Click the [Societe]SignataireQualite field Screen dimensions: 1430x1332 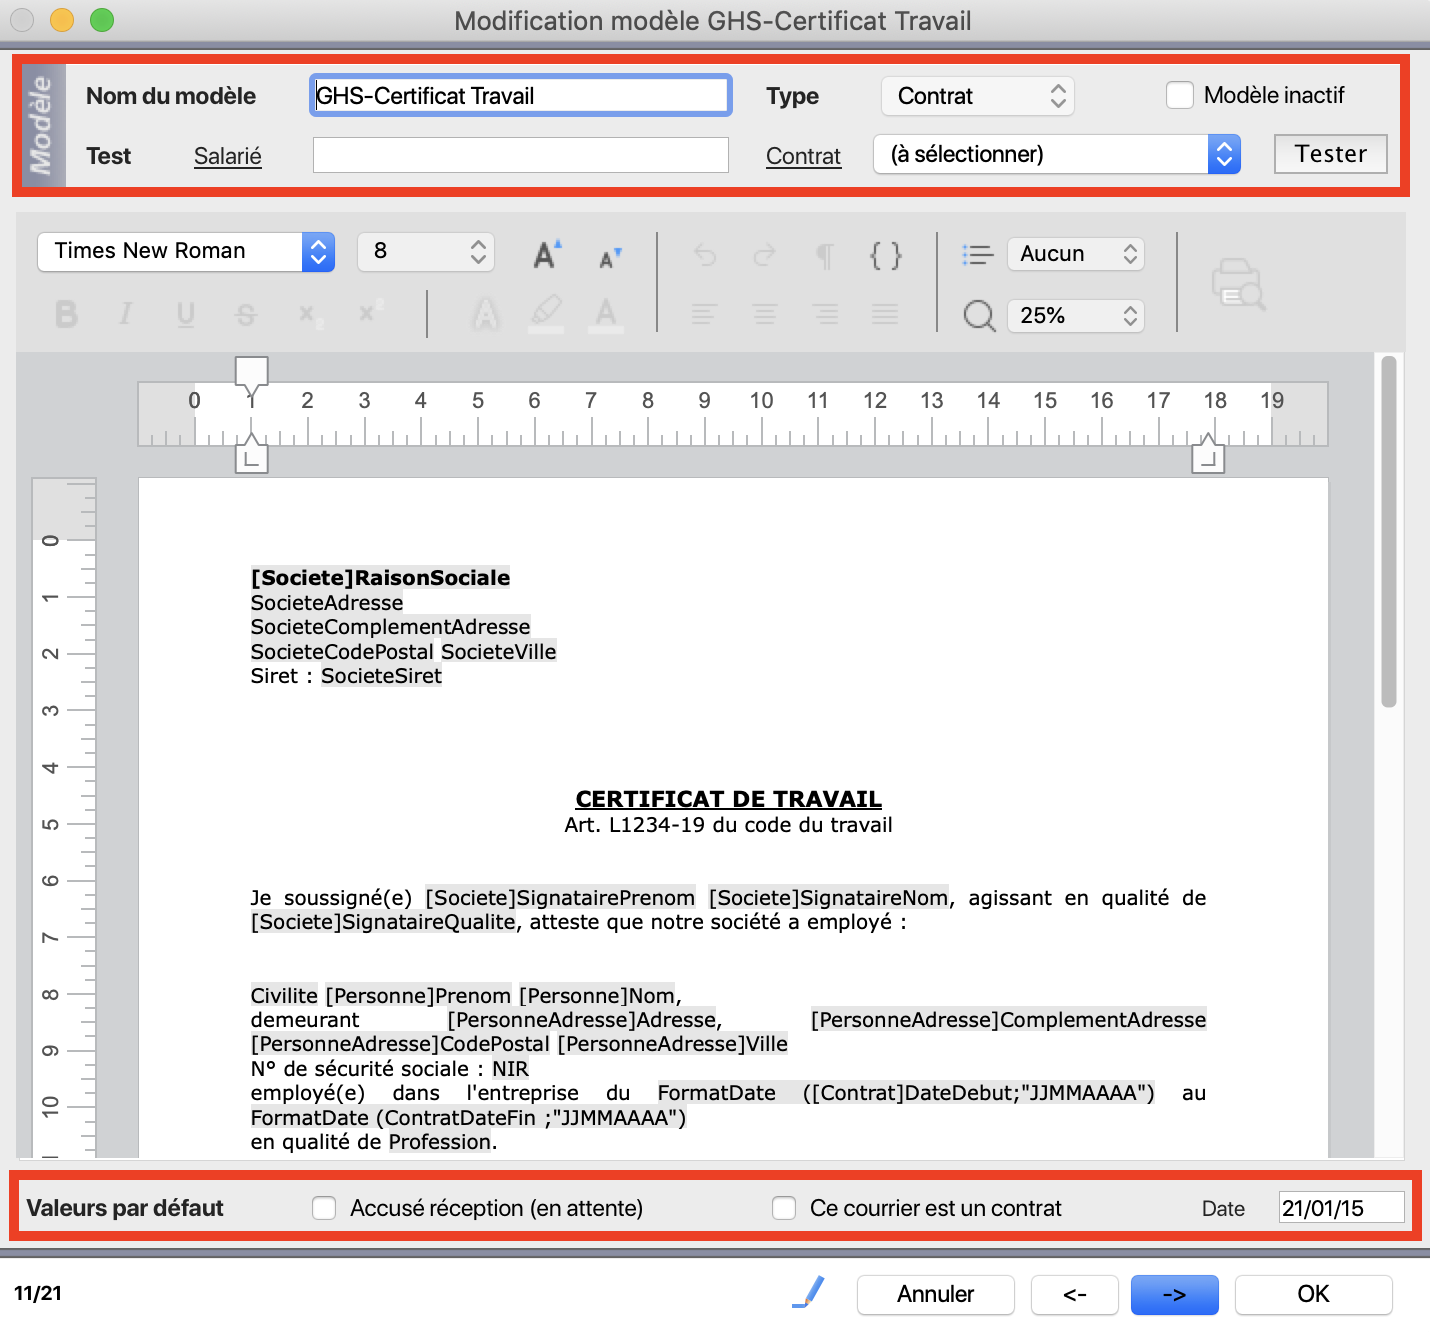click(384, 922)
